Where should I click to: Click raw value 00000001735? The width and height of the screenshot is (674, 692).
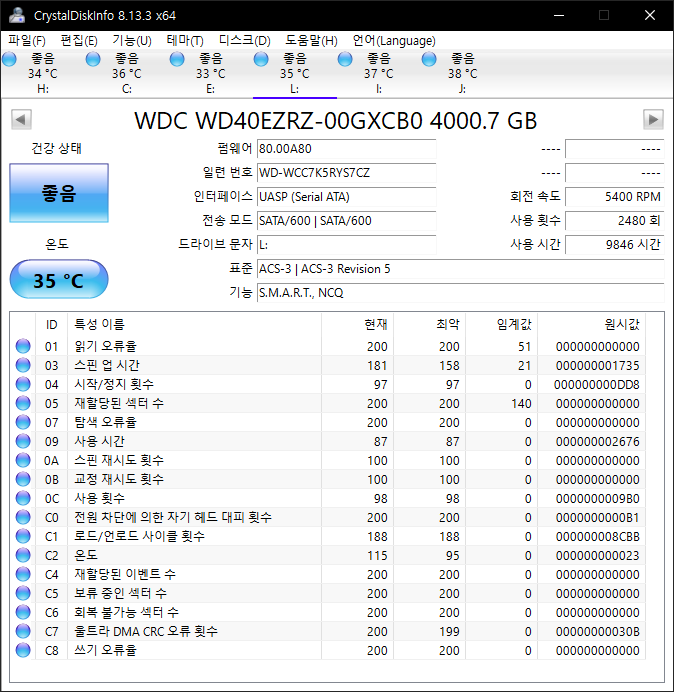pos(597,366)
